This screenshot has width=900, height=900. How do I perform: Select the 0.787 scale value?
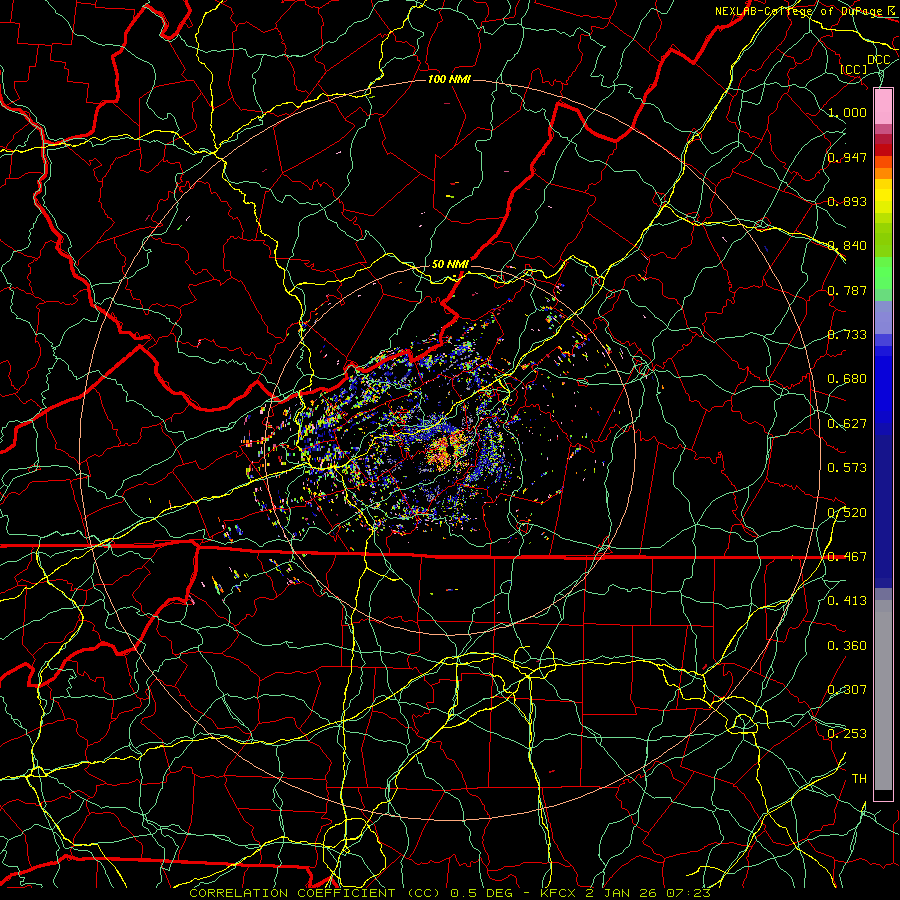(847, 290)
